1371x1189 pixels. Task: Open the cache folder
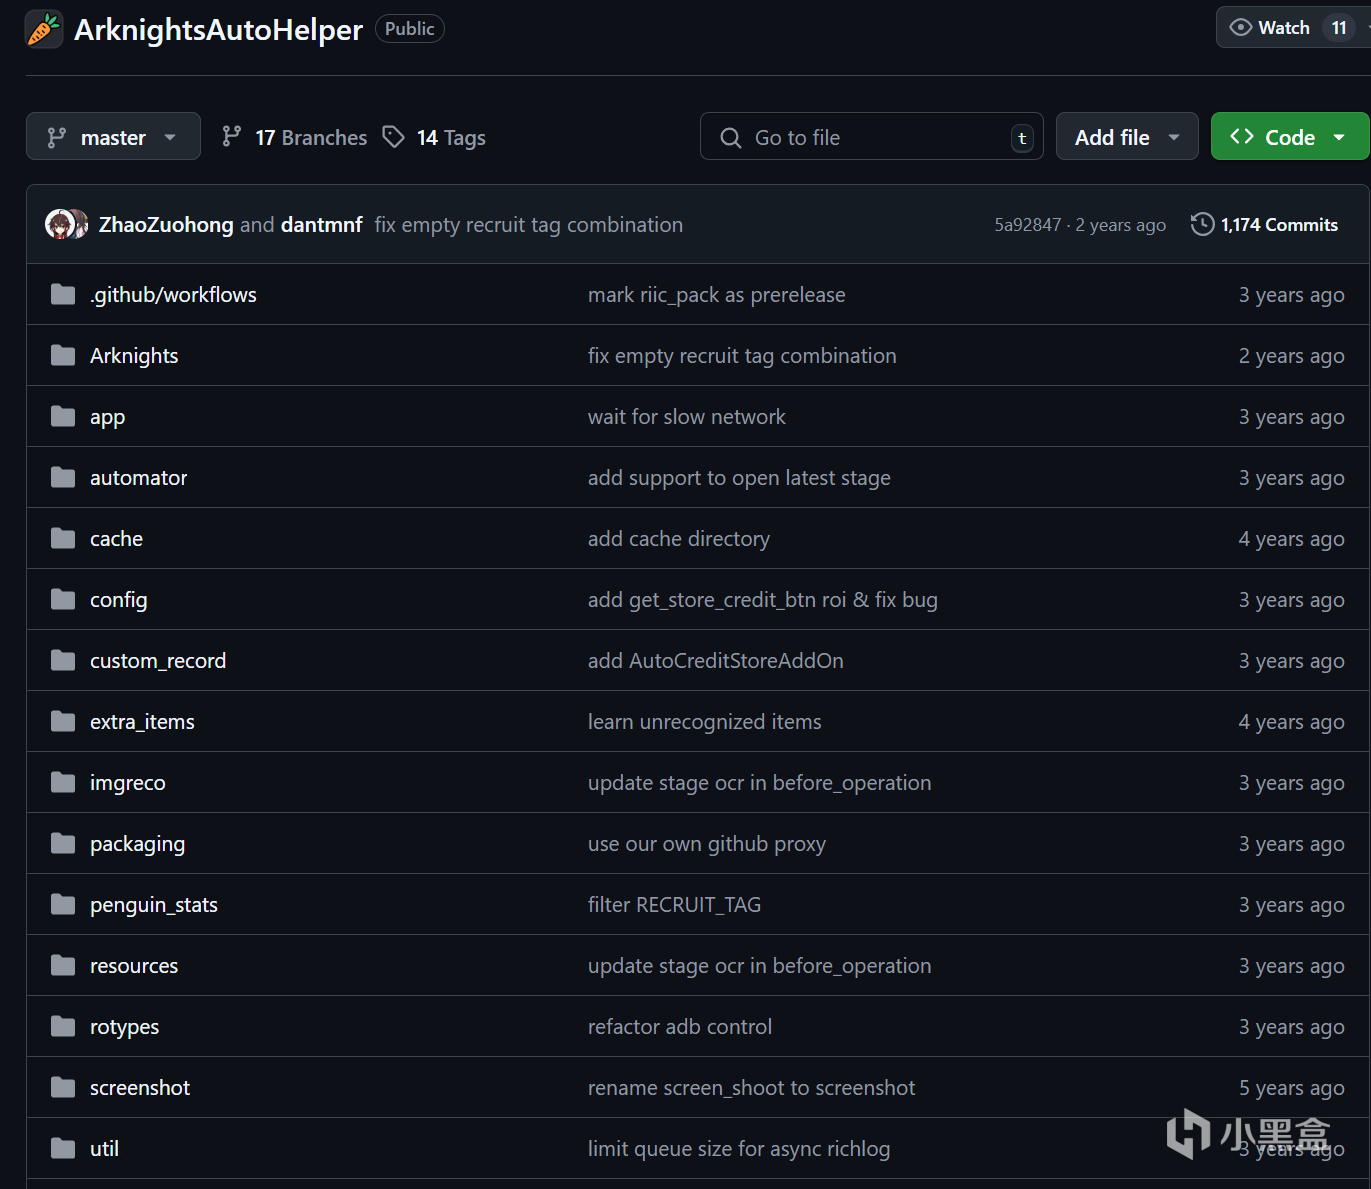click(x=116, y=539)
